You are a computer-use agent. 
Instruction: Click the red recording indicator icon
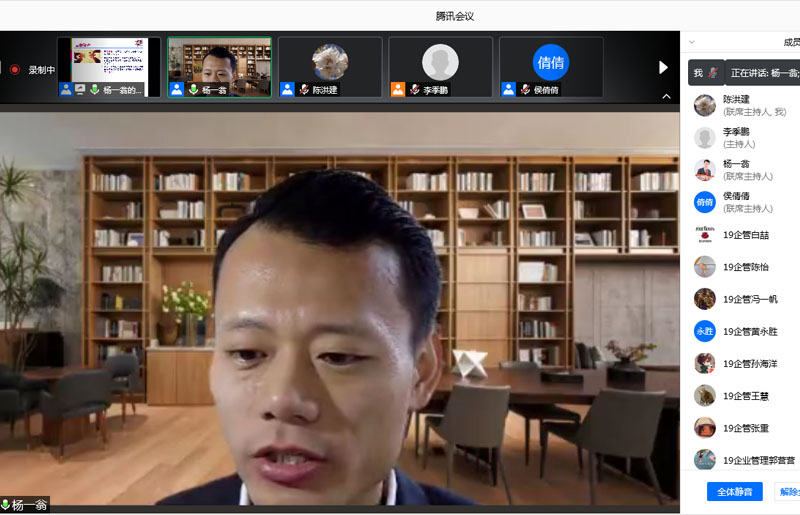tap(14, 70)
